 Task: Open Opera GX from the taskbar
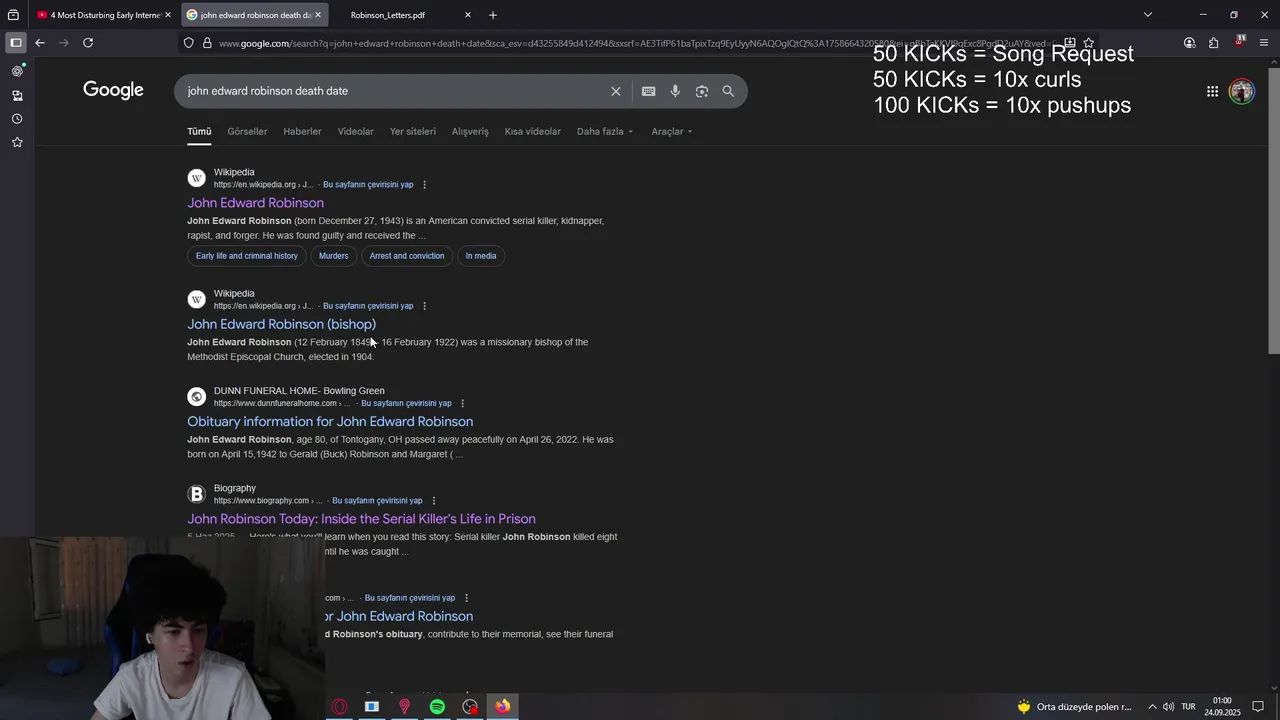click(339, 707)
